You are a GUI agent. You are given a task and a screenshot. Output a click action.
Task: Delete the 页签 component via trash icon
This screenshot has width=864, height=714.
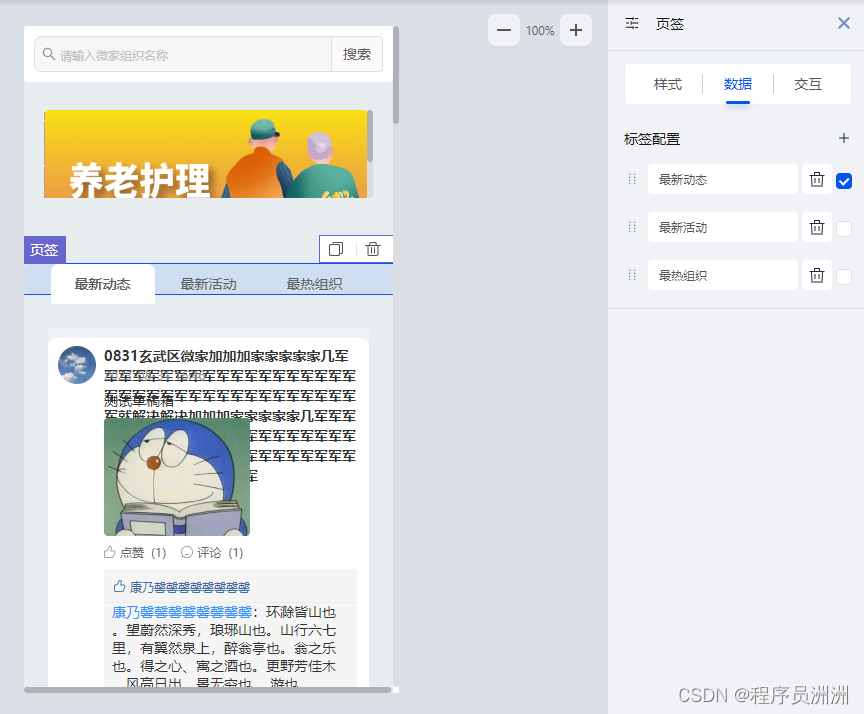[x=371, y=249]
